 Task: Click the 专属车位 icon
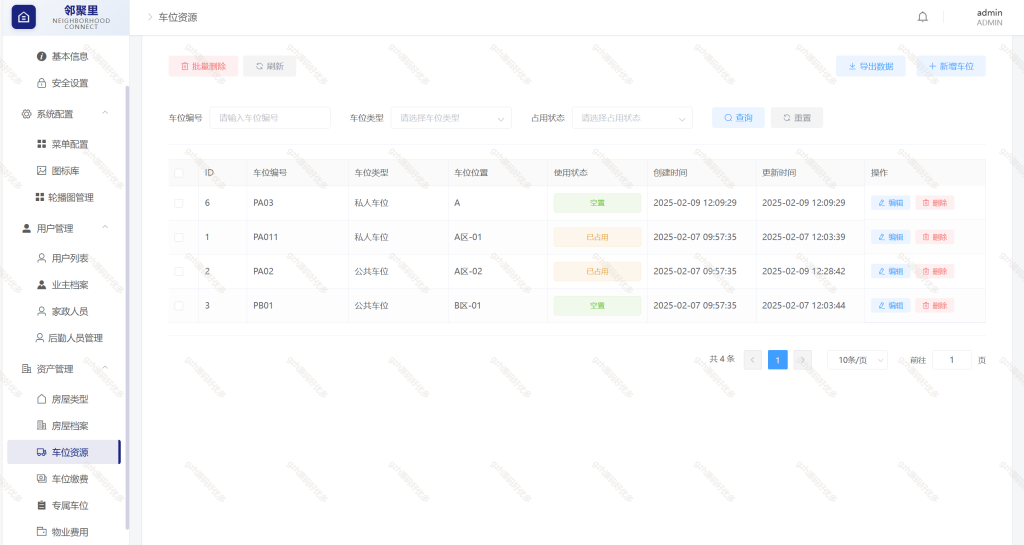41,505
